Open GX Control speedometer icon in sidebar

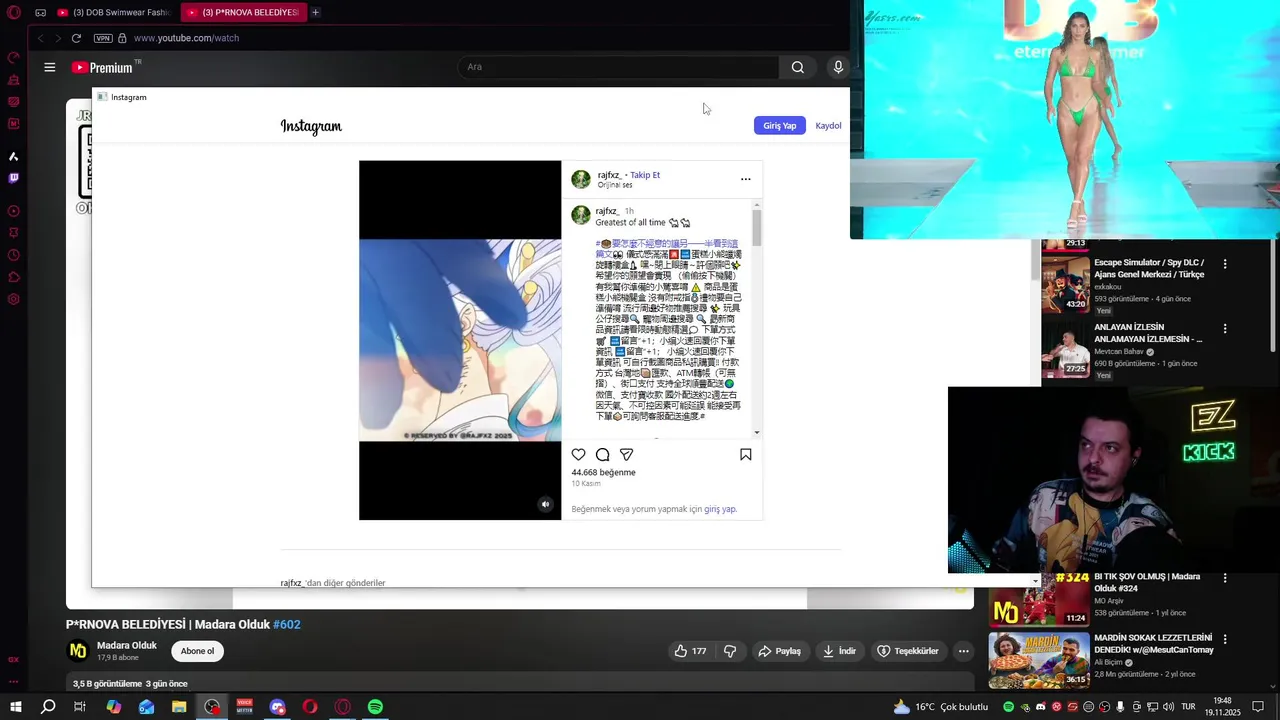(13, 57)
